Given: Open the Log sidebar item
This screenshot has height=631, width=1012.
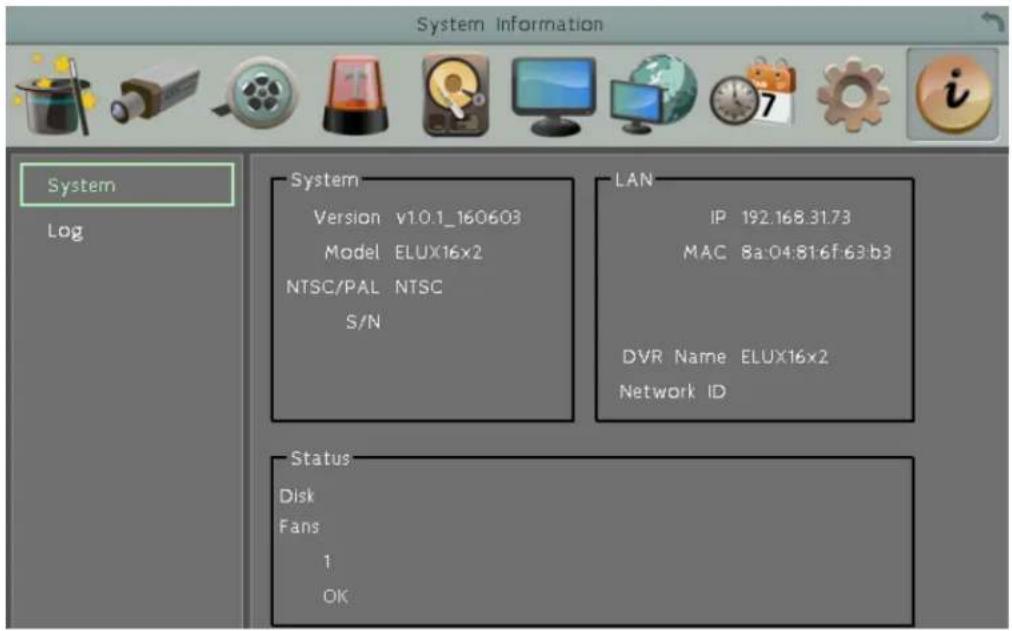Looking at the screenshot, I should point(65,231).
